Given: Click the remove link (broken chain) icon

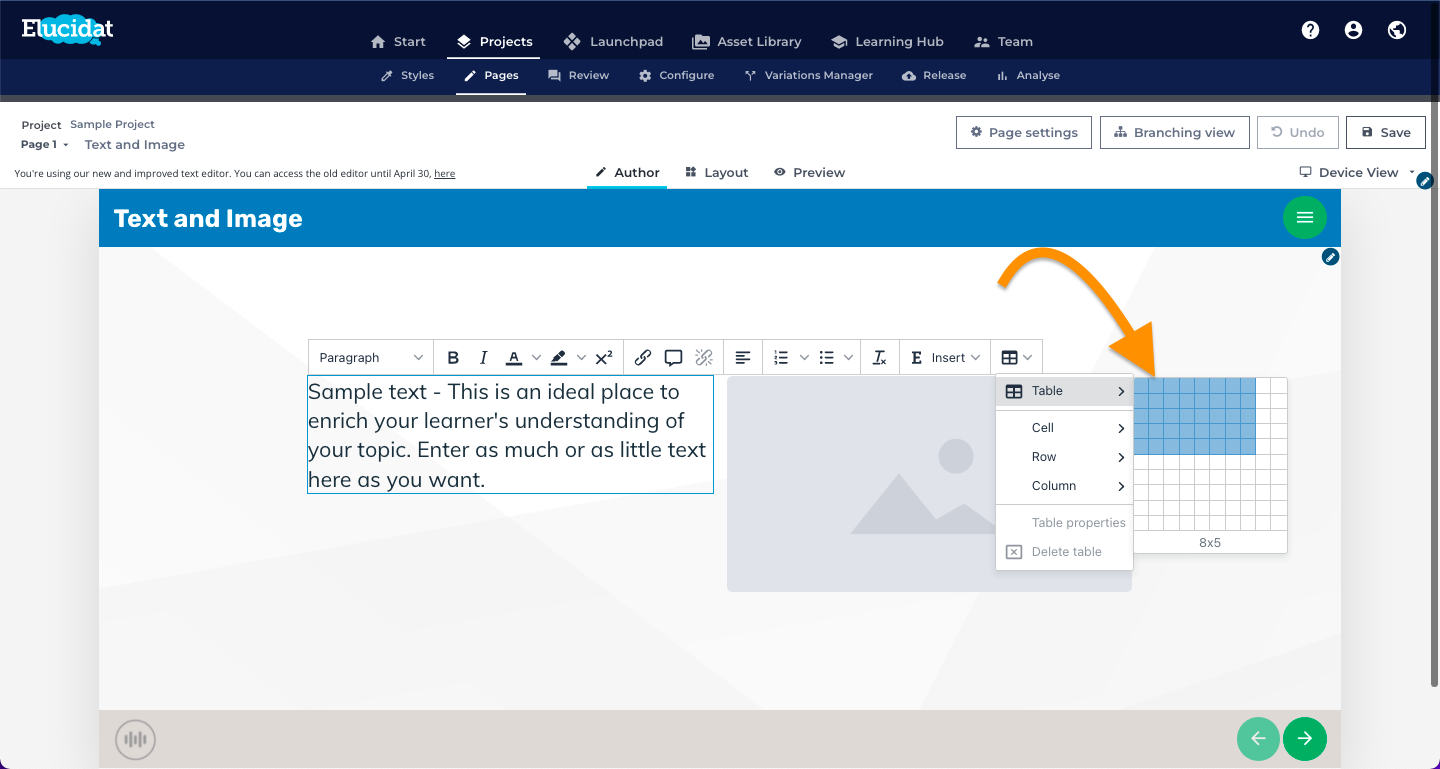Looking at the screenshot, I should 704,357.
